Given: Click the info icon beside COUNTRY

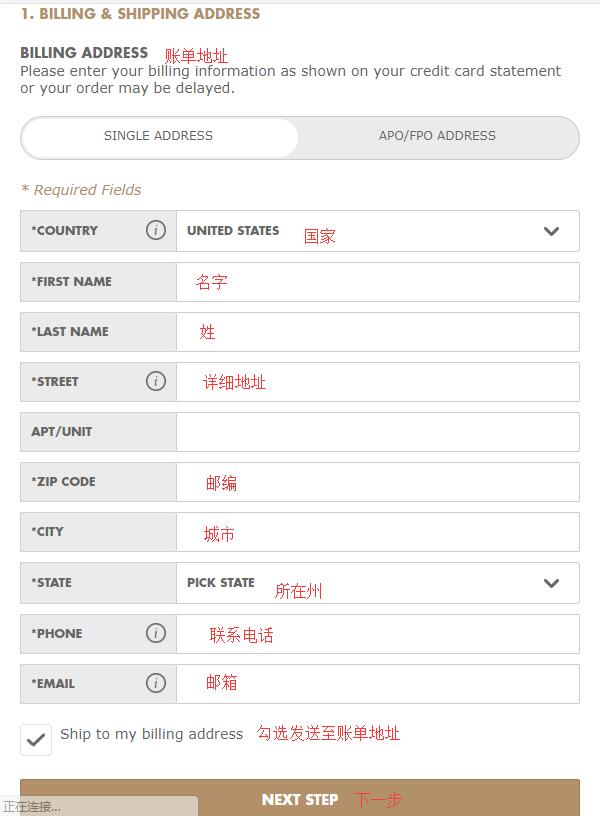Looking at the screenshot, I should [x=156, y=230].
